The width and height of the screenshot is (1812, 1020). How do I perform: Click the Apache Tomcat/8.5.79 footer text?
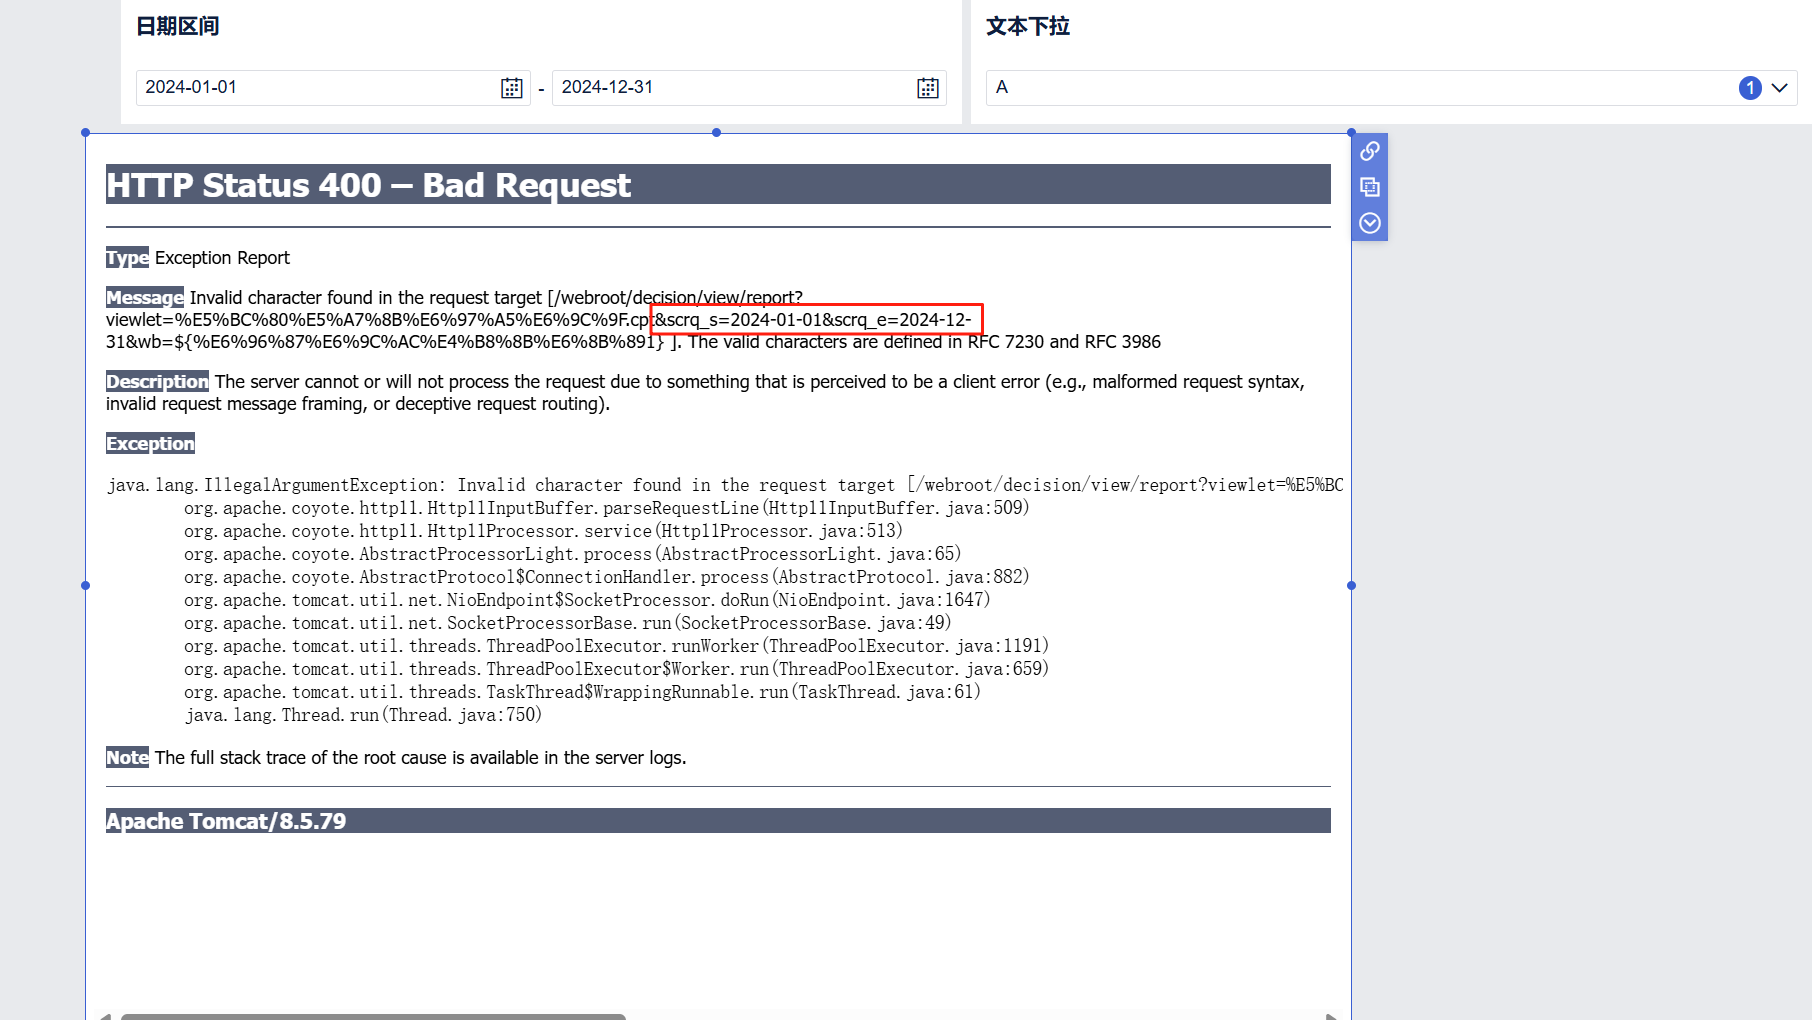[x=226, y=821]
